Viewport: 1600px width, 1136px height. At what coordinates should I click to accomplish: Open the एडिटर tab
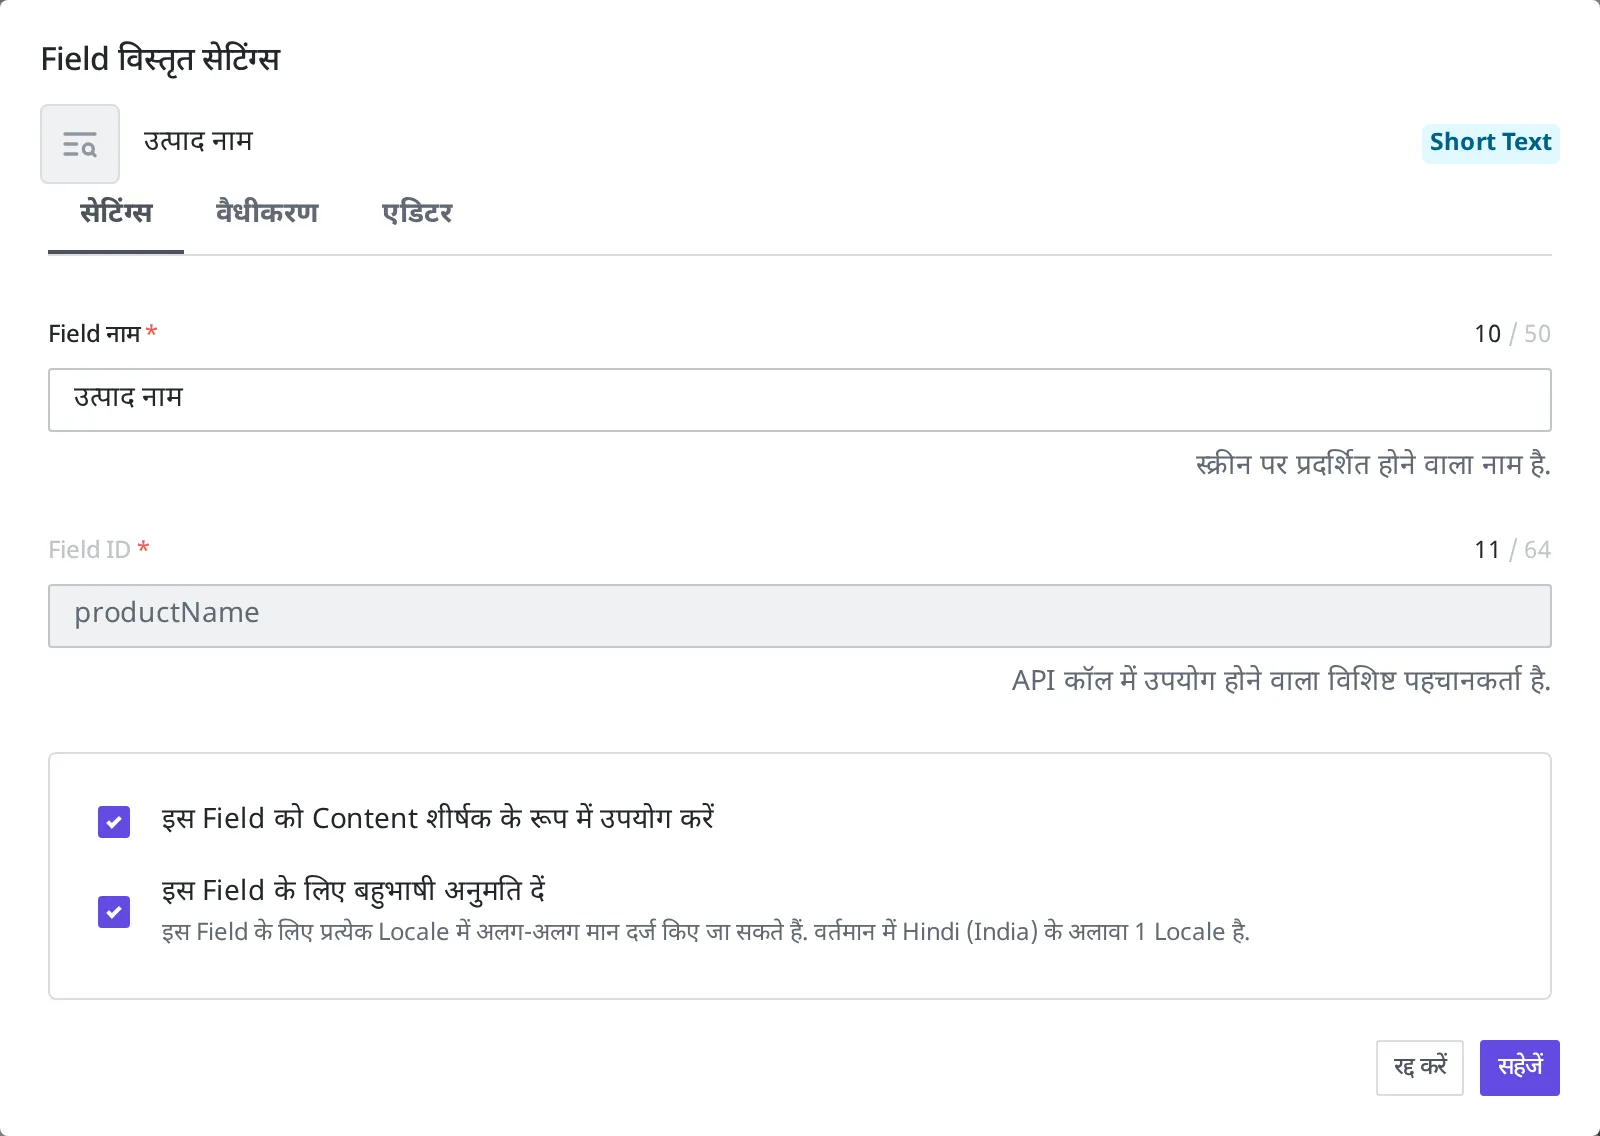point(417,213)
